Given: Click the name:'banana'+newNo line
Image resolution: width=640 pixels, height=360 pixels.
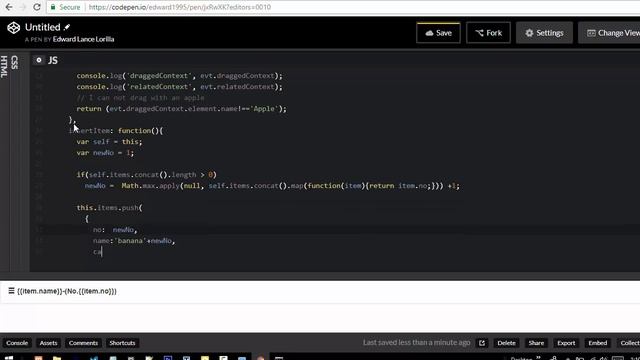Looking at the screenshot, I should click(x=134, y=241).
